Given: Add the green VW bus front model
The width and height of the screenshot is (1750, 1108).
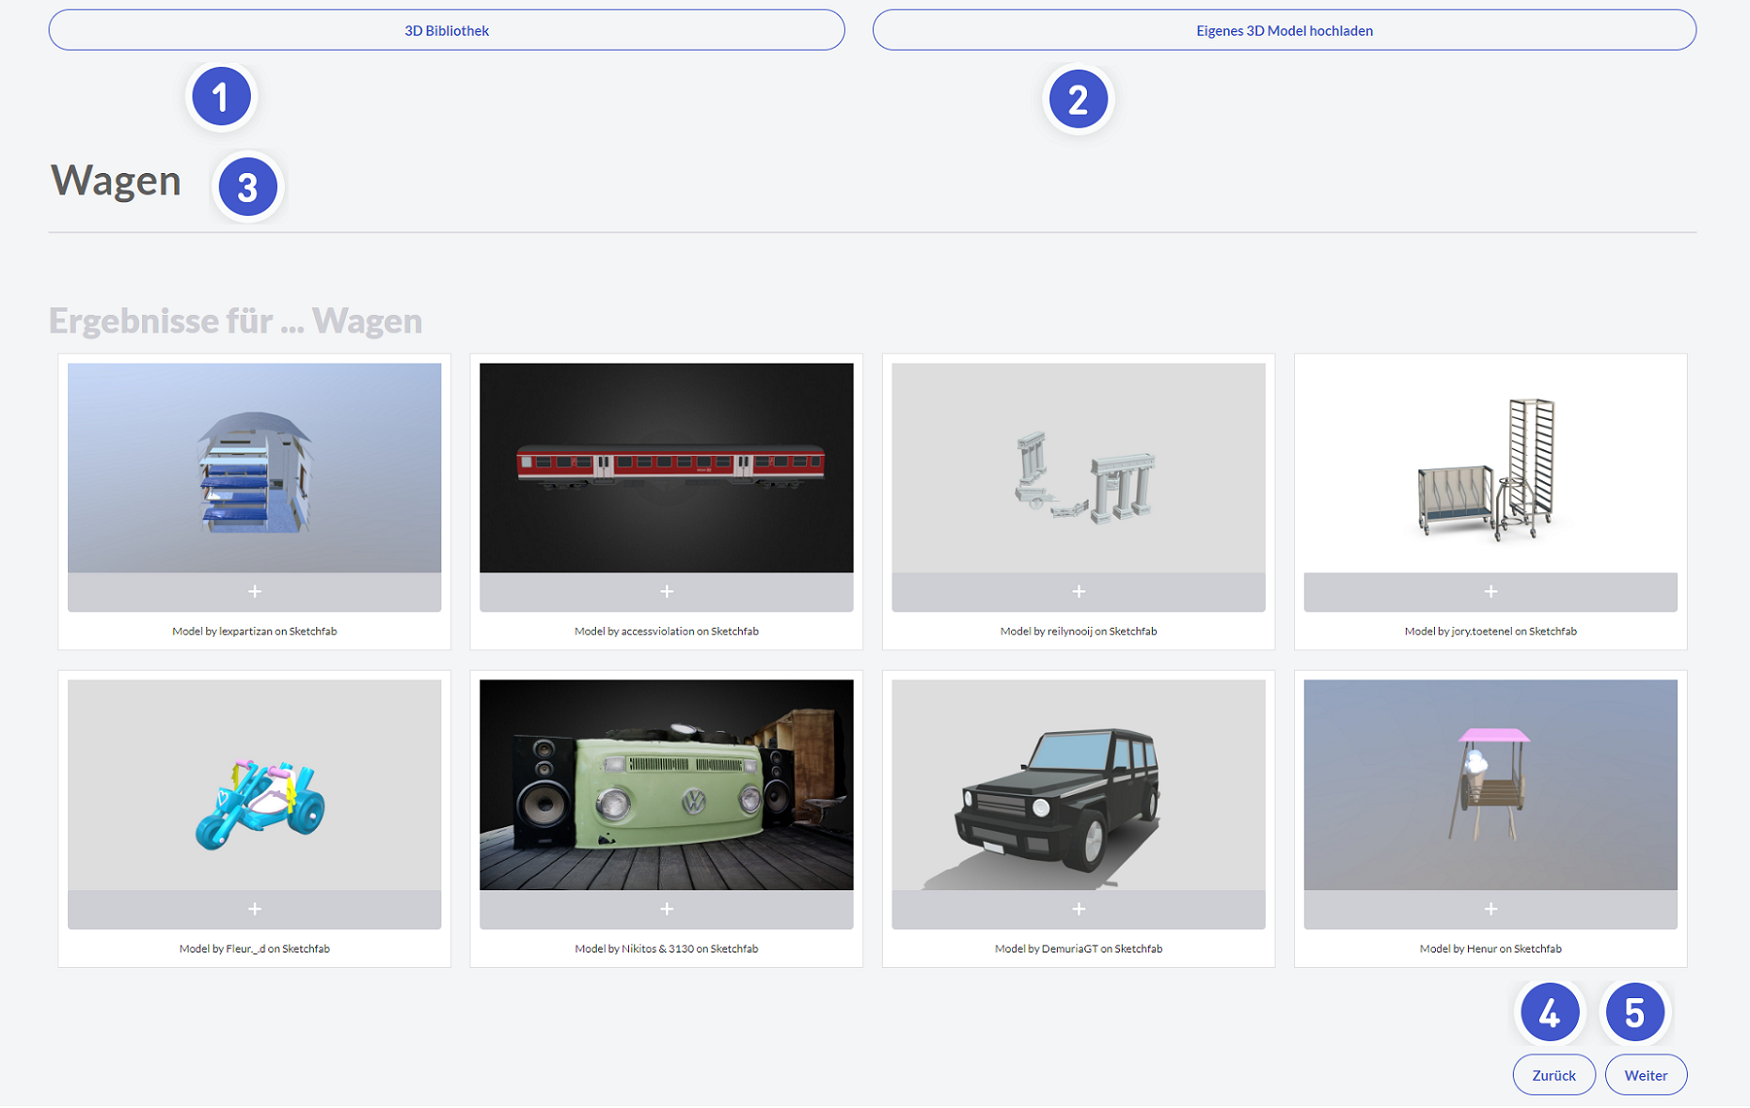Looking at the screenshot, I should [666, 909].
